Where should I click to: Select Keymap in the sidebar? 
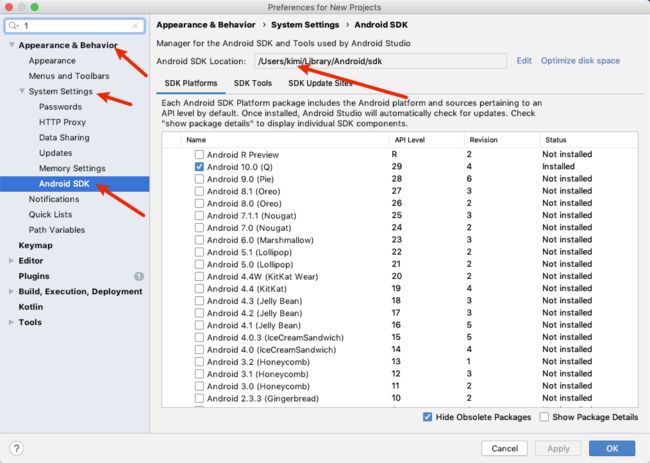pyautogui.click(x=35, y=245)
